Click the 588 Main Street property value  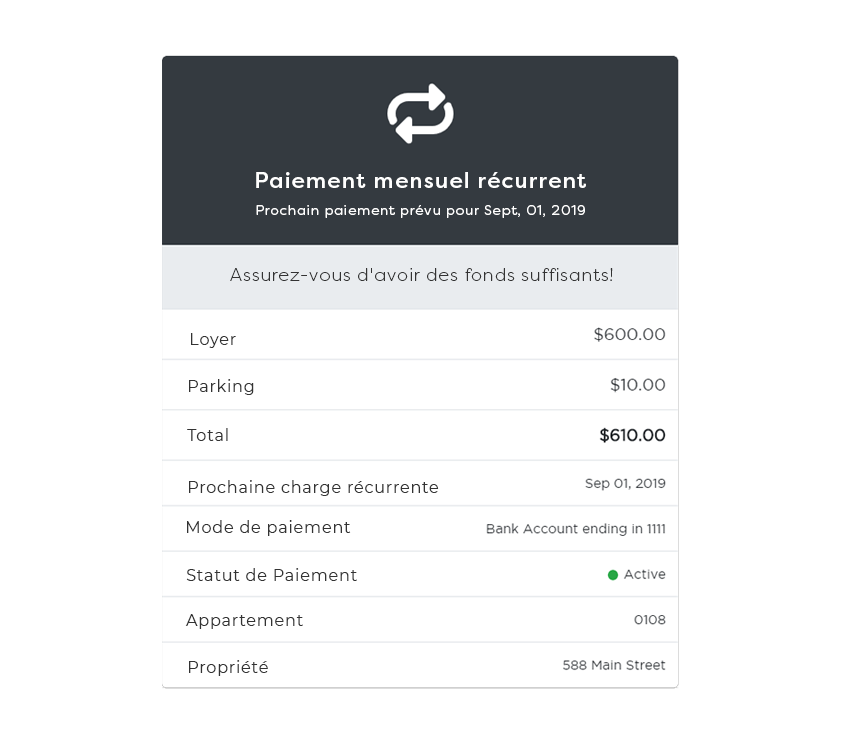click(x=613, y=665)
